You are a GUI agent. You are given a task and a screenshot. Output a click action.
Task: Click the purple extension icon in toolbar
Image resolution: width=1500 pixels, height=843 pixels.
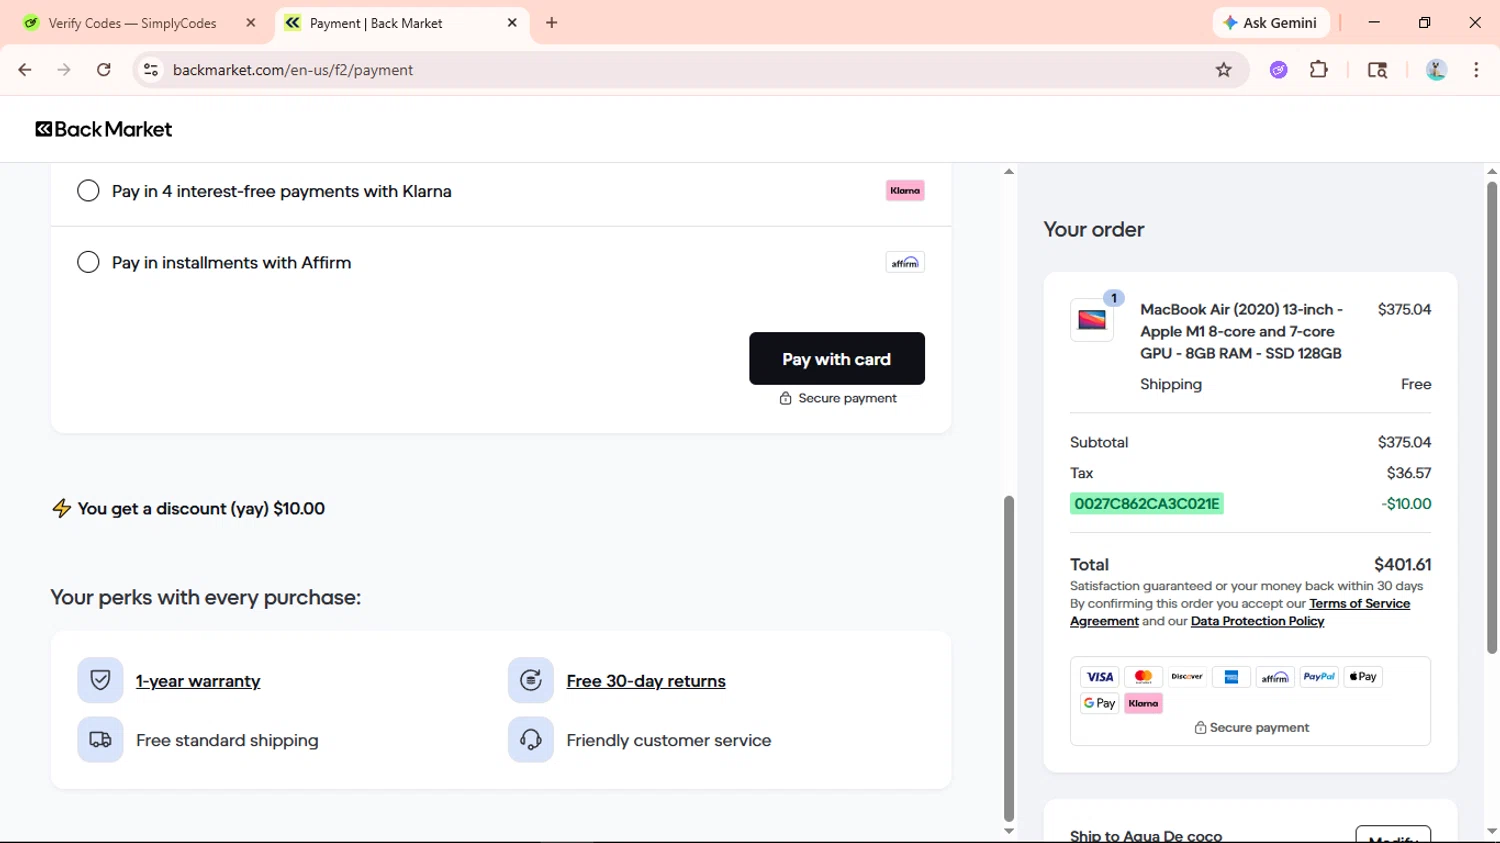[x=1279, y=70]
